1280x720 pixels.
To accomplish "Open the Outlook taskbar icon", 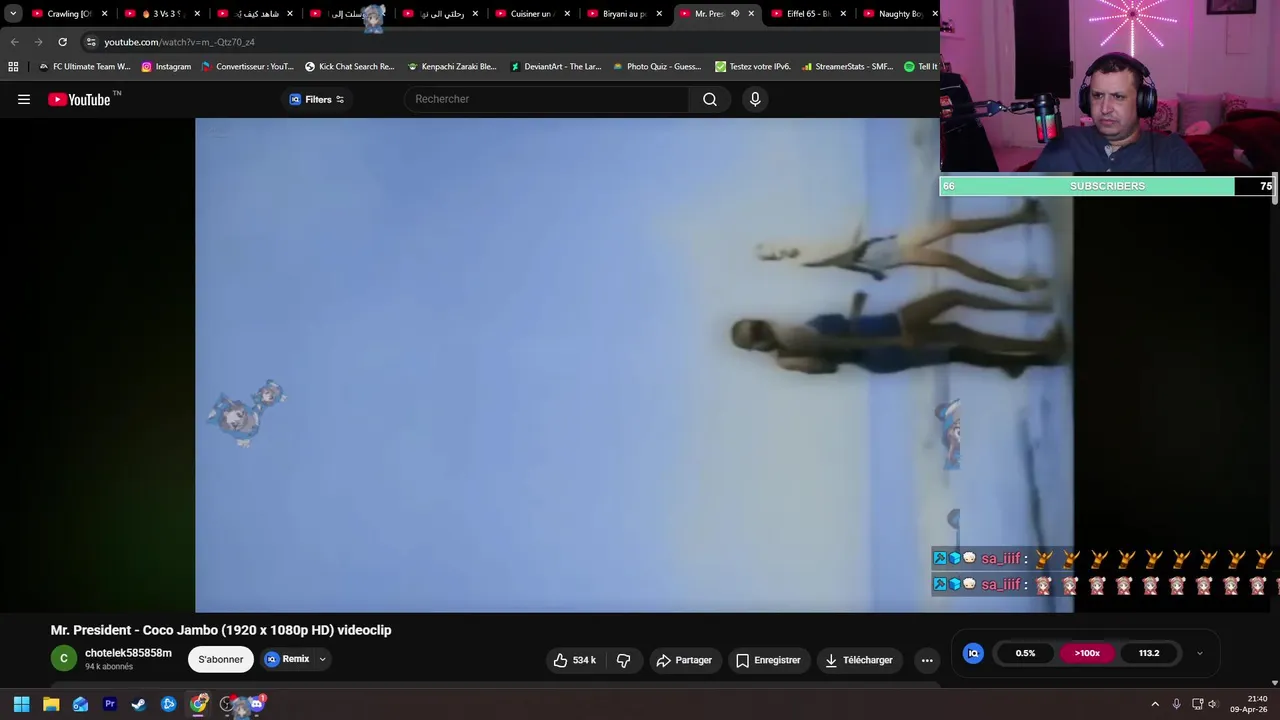I will pyautogui.click(x=80, y=704).
